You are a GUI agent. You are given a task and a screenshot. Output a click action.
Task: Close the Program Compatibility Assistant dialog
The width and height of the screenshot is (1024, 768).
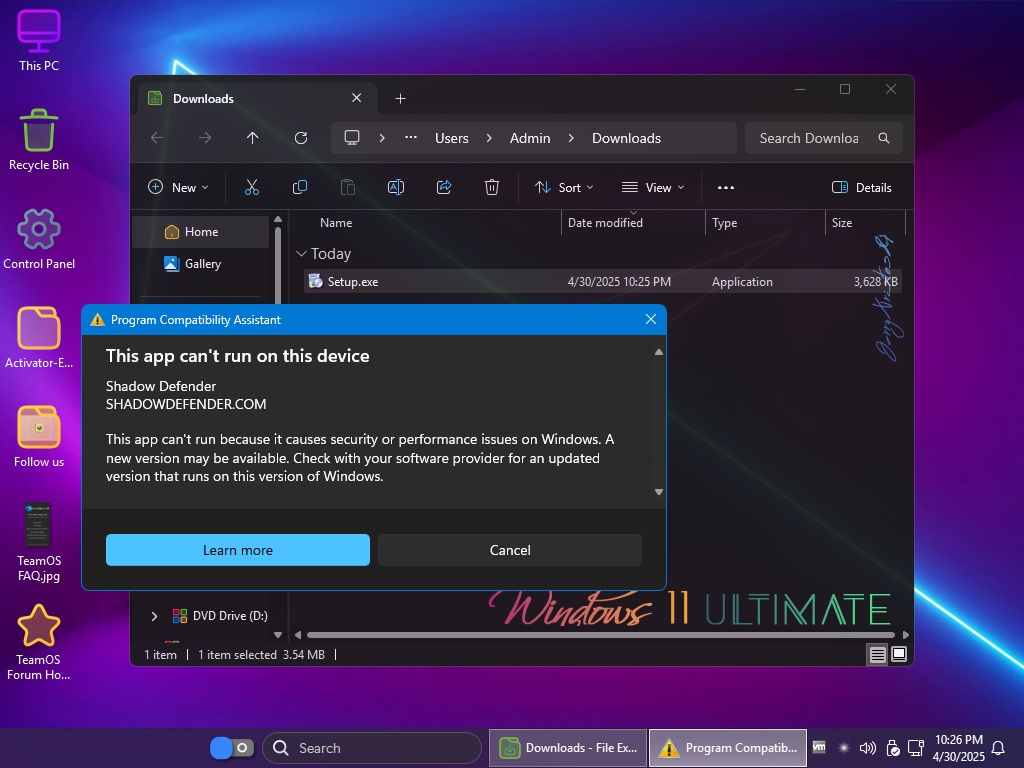pos(651,319)
